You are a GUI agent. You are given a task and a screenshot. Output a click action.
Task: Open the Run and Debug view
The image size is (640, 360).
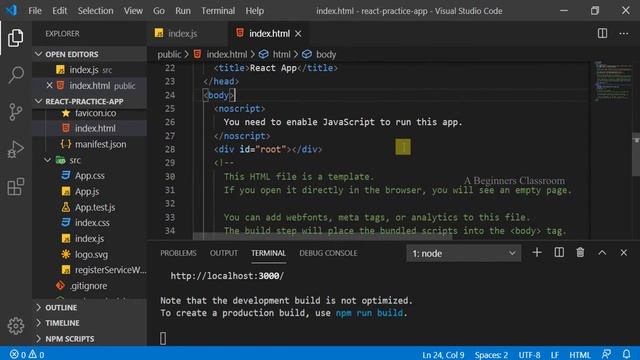[16, 149]
